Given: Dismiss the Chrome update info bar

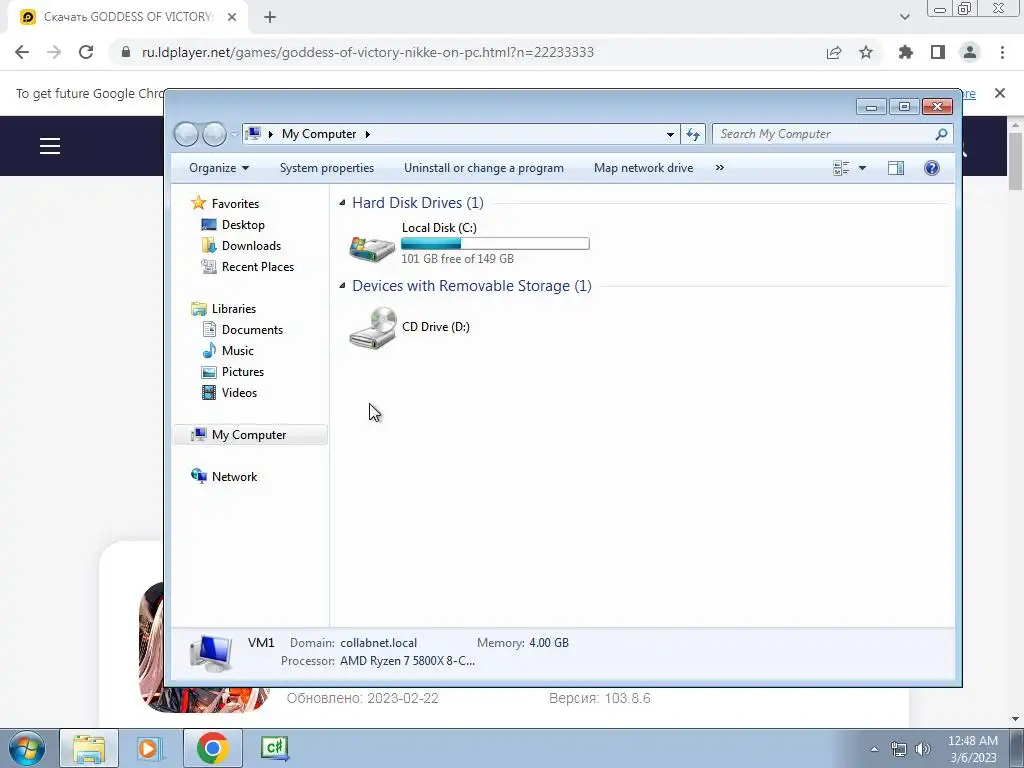Looking at the screenshot, I should pos(1000,93).
